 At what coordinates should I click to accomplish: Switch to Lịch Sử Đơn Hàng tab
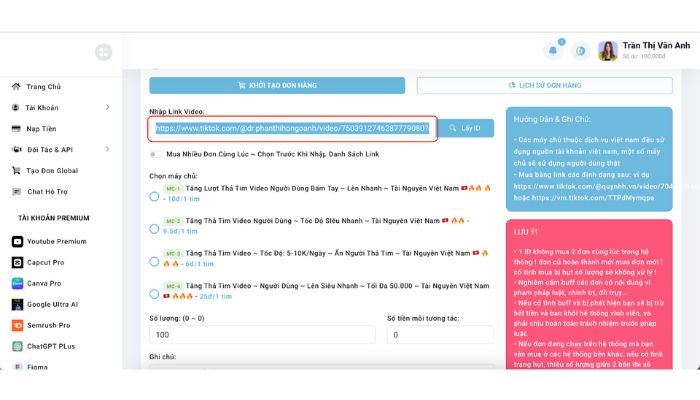(545, 85)
